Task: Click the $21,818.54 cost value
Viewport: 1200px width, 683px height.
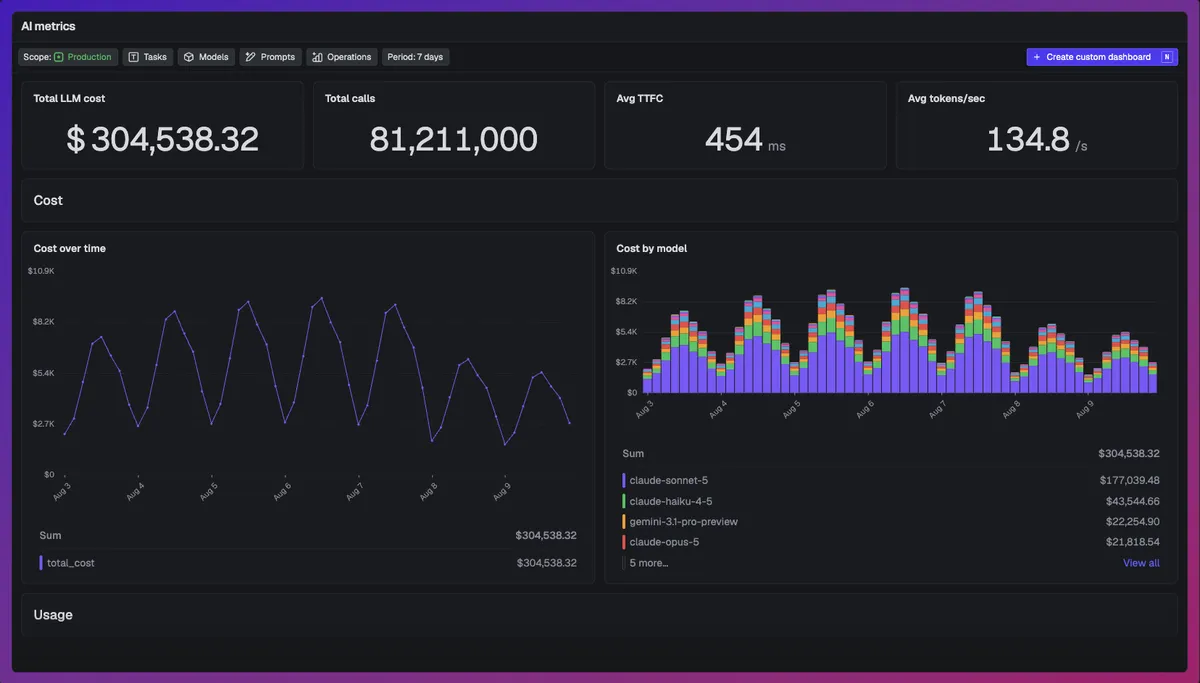Action: [x=1132, y=542]
